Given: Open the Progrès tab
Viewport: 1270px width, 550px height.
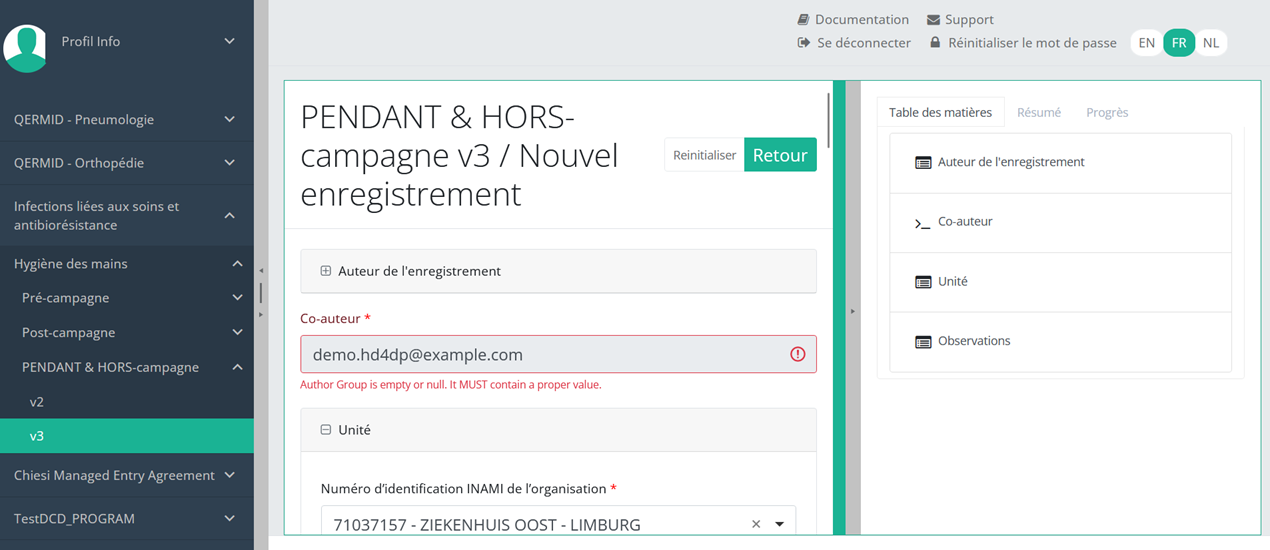Looking at the screenshot, I should tap(1107, 113).
